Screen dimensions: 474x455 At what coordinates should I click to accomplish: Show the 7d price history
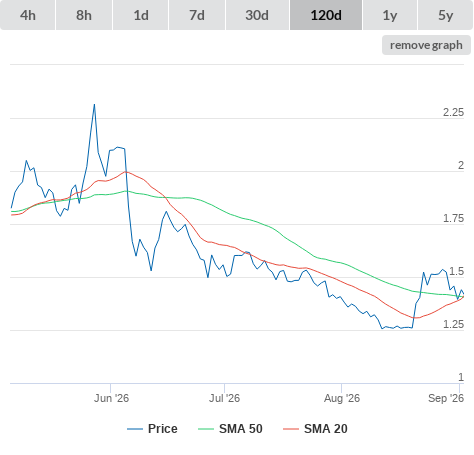(x=197, y=15)
